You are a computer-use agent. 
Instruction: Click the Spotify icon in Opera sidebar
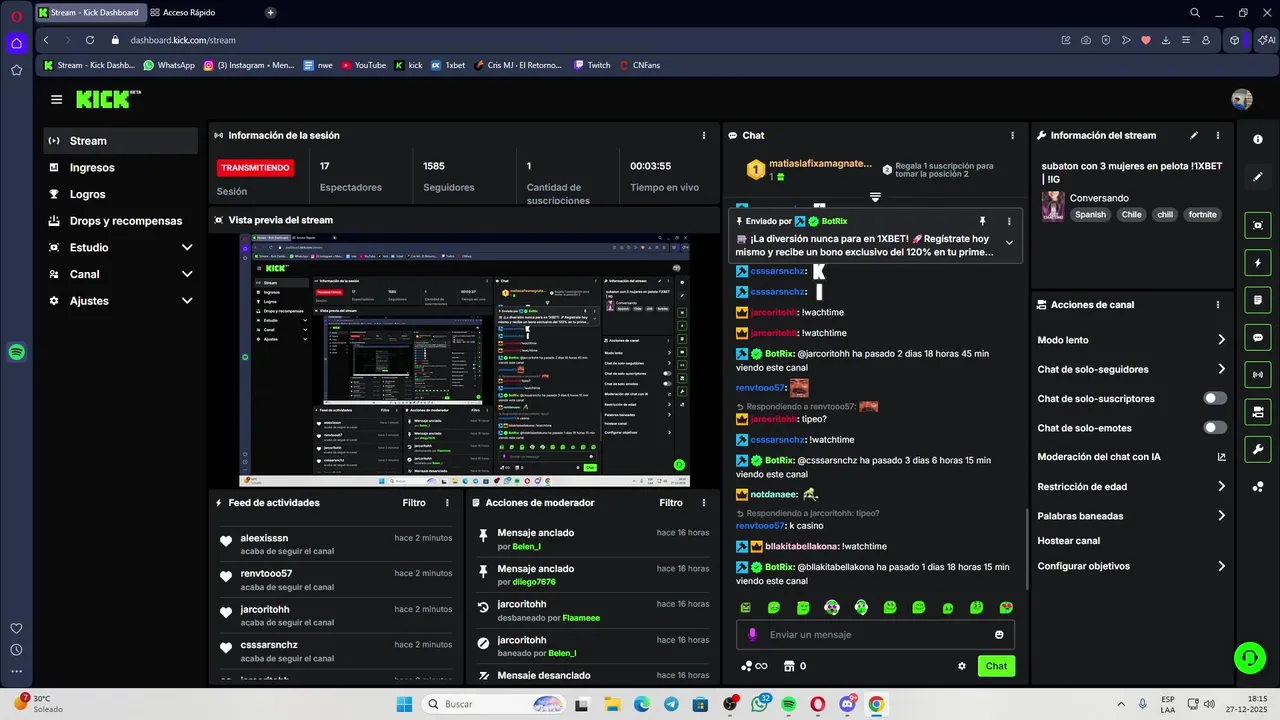tap(16, 352)
